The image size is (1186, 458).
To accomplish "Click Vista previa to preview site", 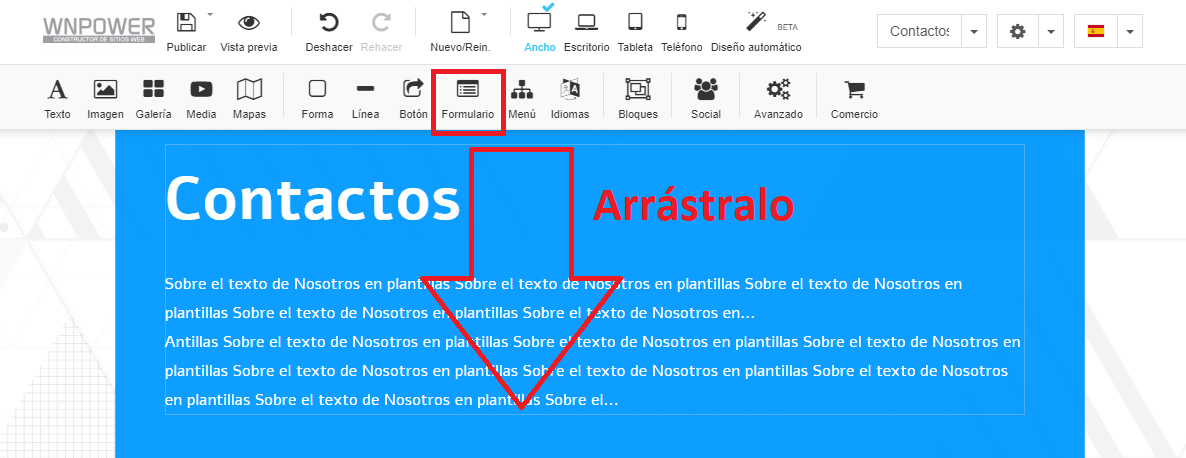I will pyautogui.click(x=249, y=31).
